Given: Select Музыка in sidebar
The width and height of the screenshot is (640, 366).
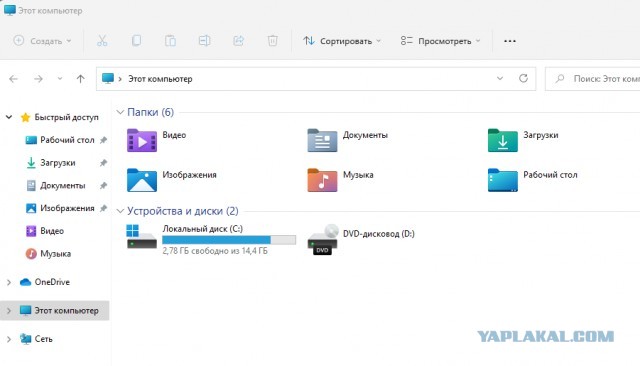Looking at the screenshot, I should [x=56, y=254].
